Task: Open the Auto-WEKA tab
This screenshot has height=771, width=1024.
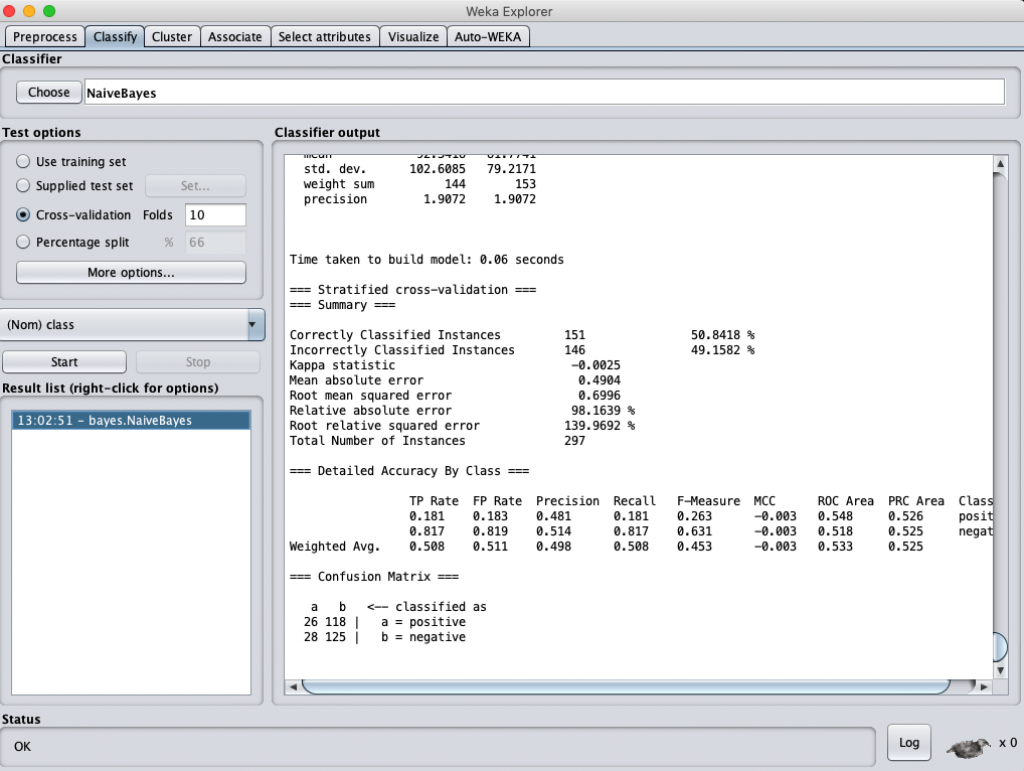Action: tap(488, 37)
